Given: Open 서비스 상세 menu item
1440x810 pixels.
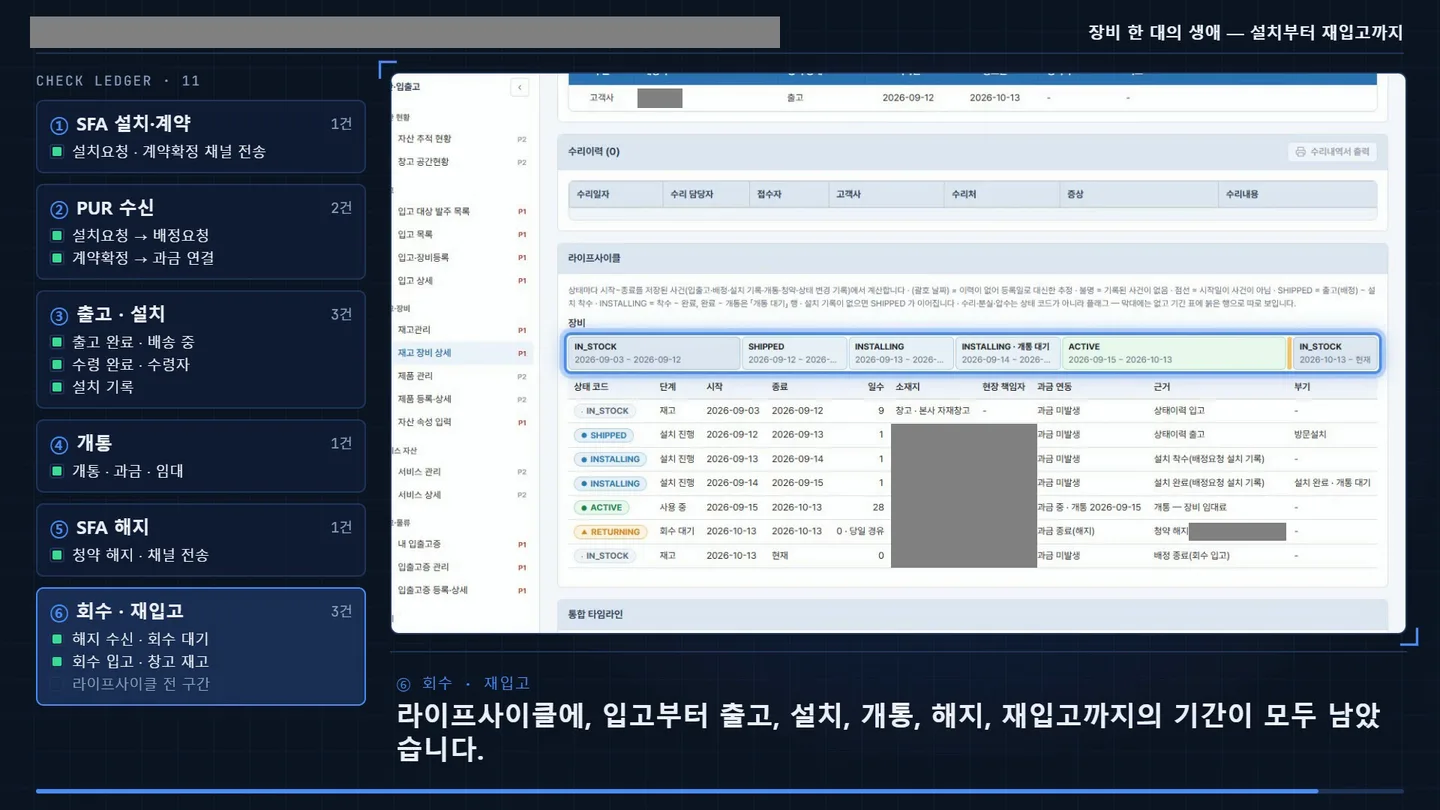Looking at the screenshot, I should pos(419,495).
